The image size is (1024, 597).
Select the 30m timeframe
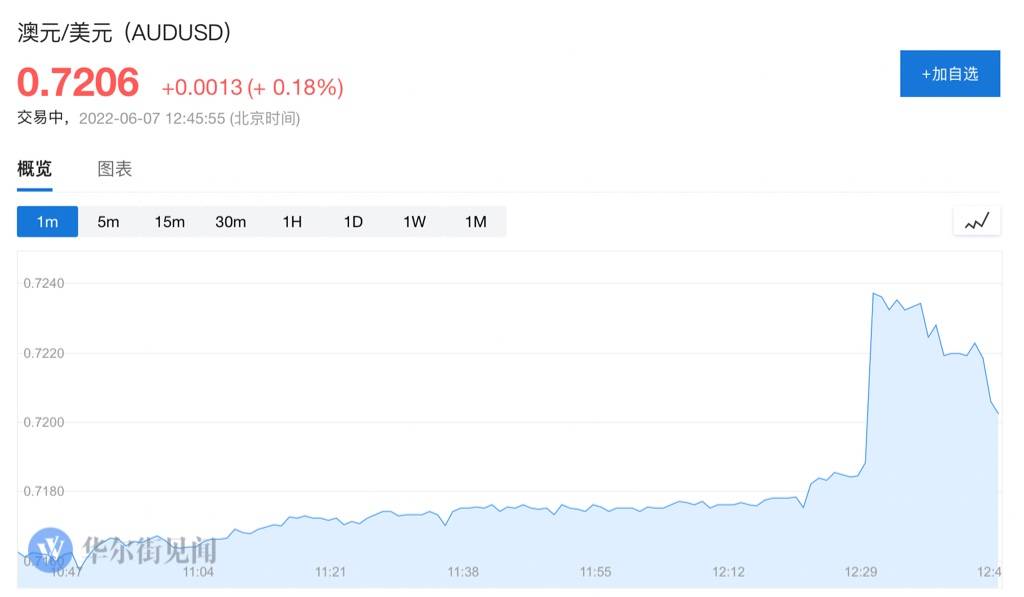[x=231, y=222]
